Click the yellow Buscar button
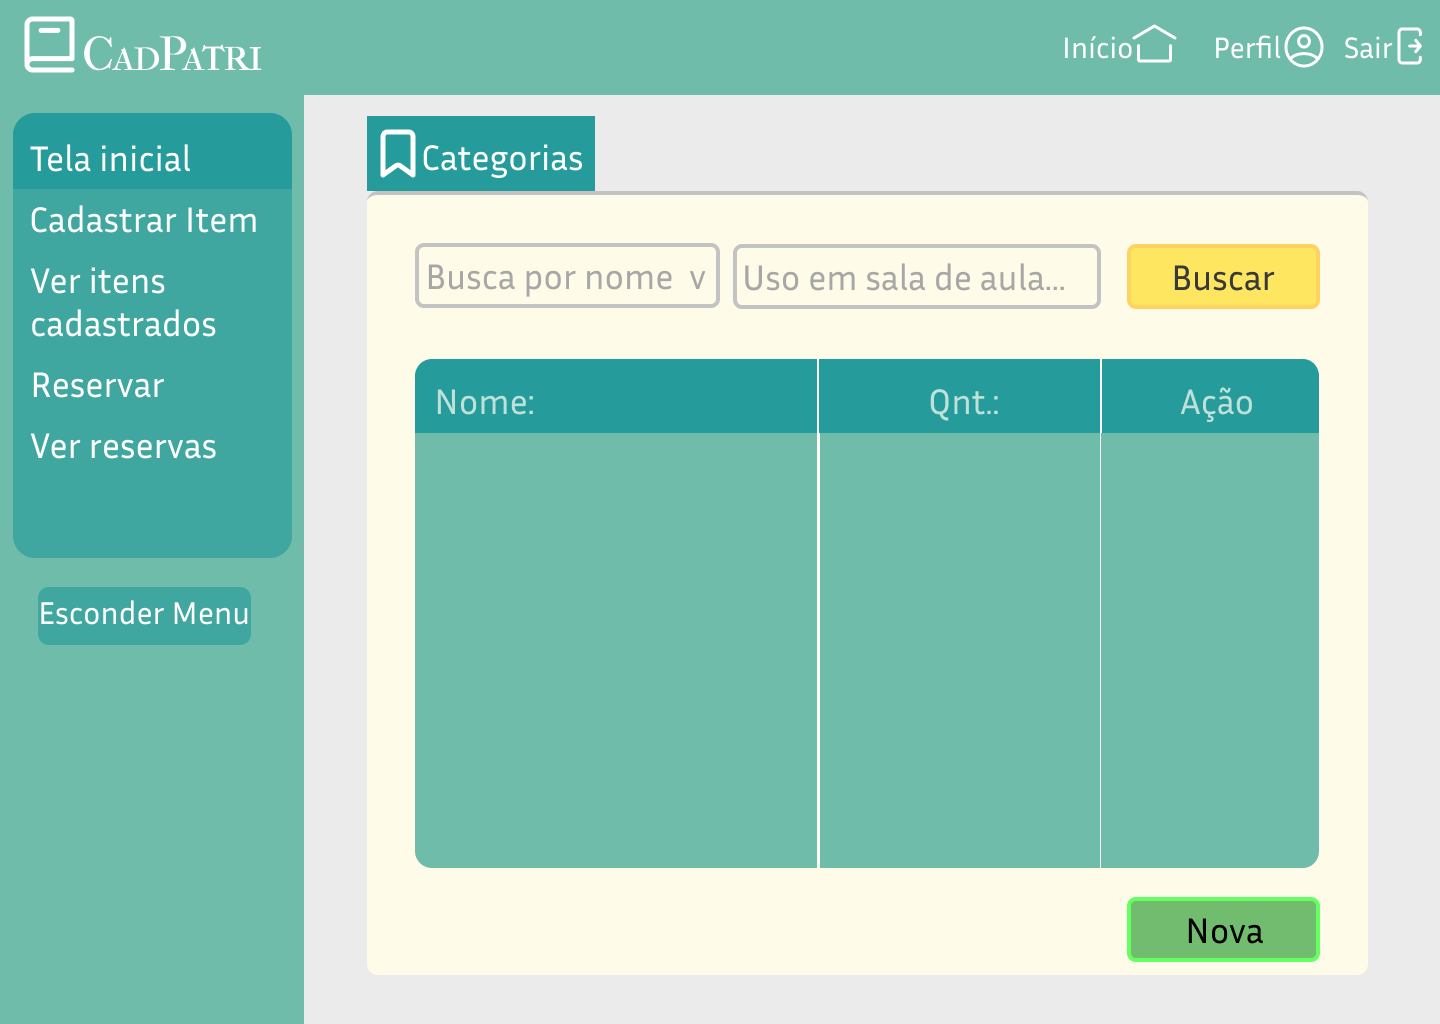 1223,277
